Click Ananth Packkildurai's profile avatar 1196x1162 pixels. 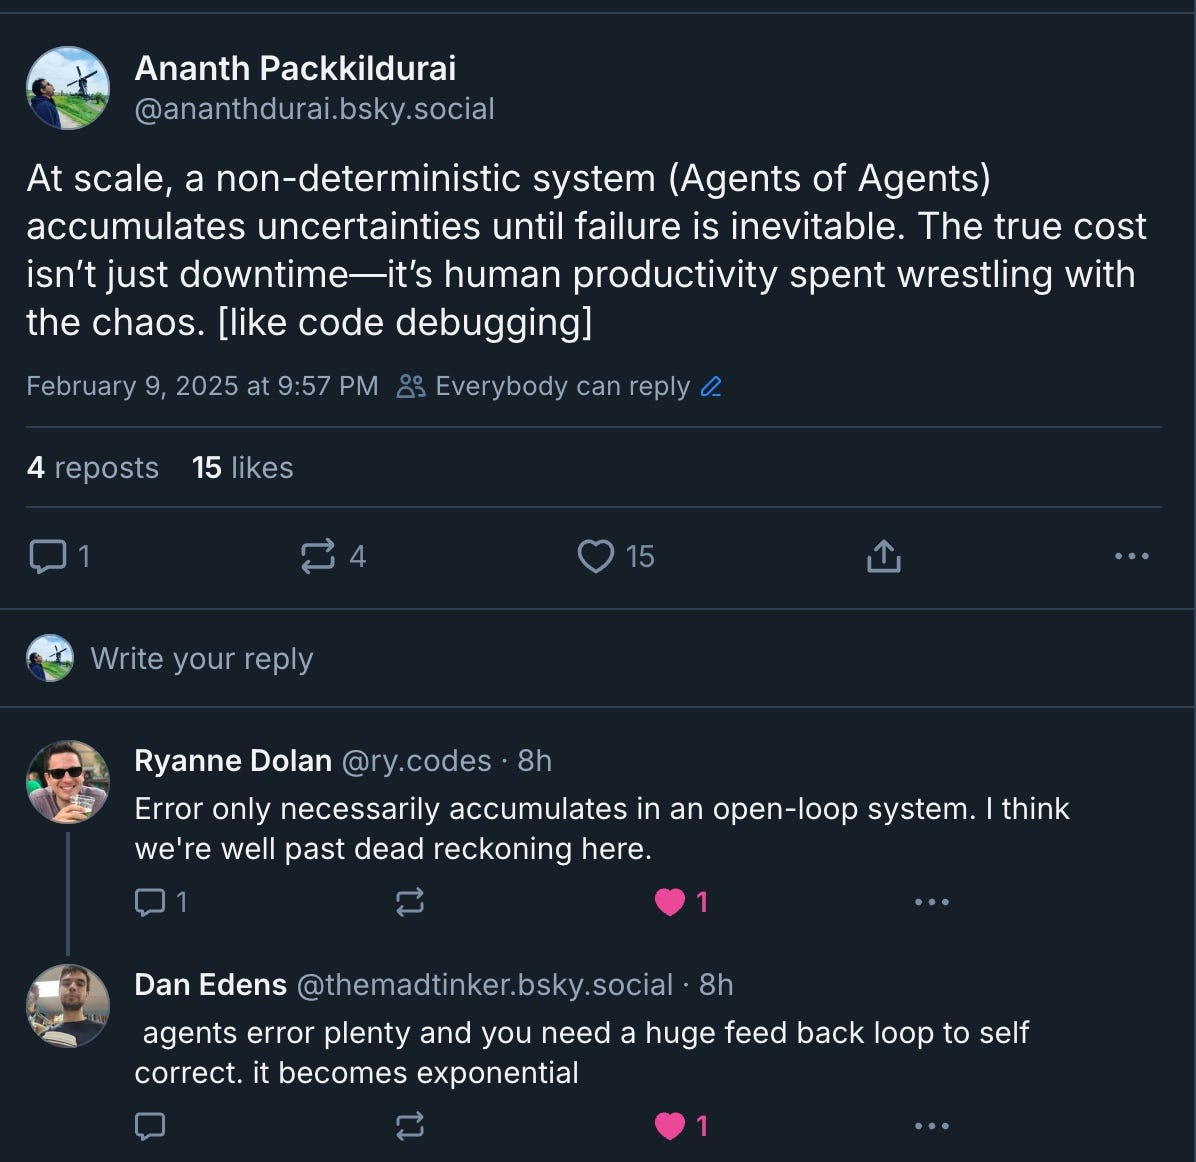(67, 87)
